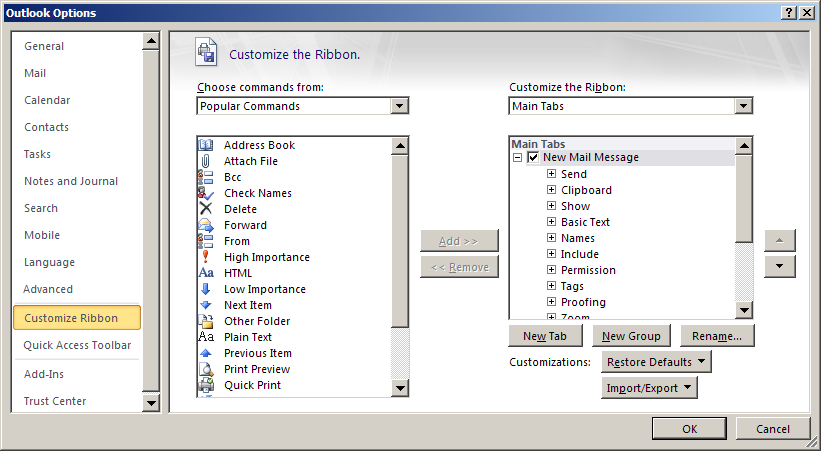Expand the Basic Text group
The image size is (821, 451).
coord(551,222)
